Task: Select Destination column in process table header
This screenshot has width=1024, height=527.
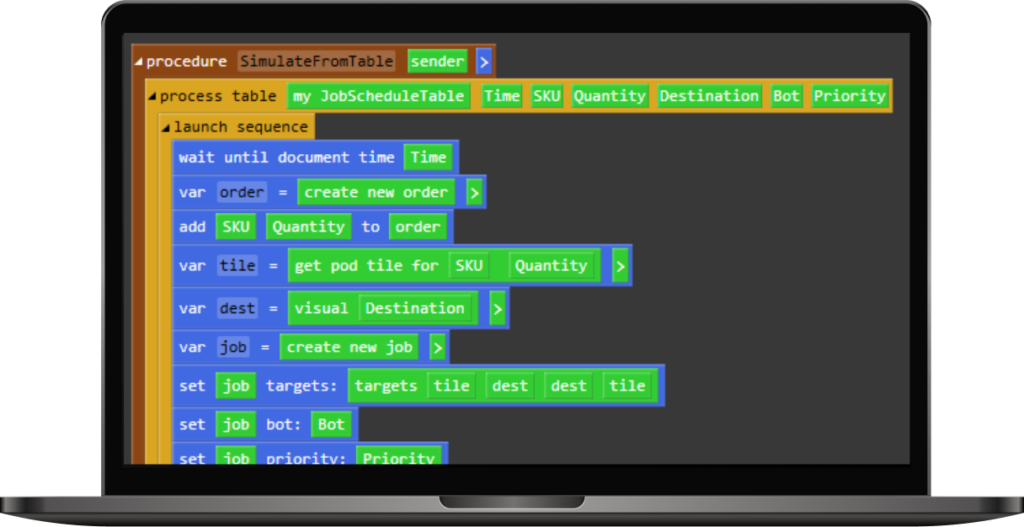Action: [709, 96]
